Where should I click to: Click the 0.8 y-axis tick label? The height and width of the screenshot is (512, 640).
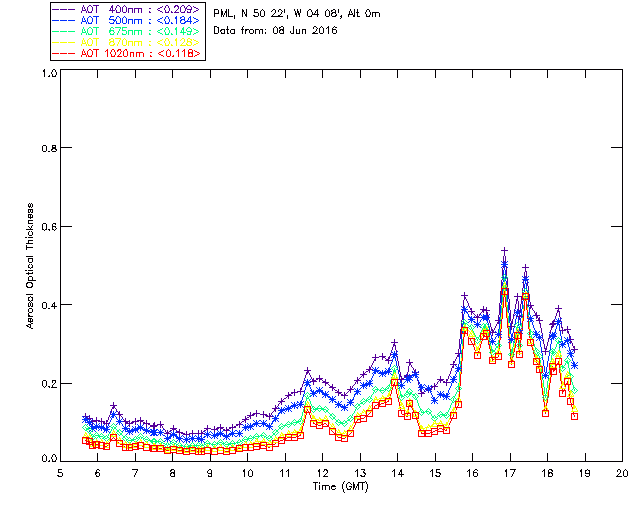pyautogui.click(x=49, y=148)
